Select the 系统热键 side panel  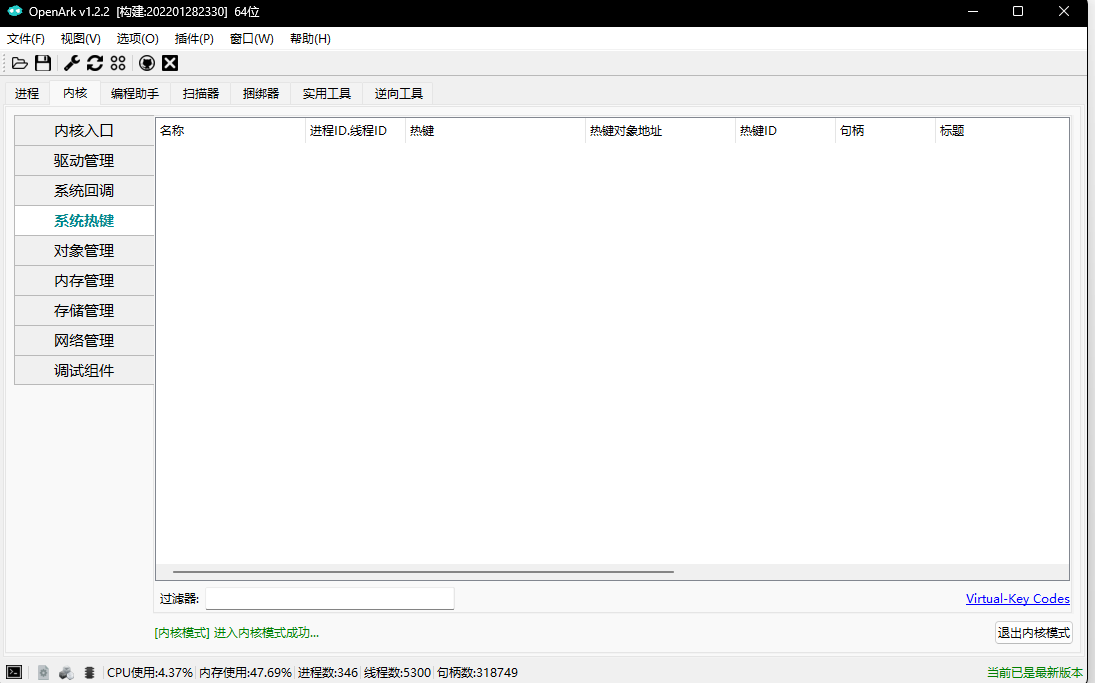(84, 221)
